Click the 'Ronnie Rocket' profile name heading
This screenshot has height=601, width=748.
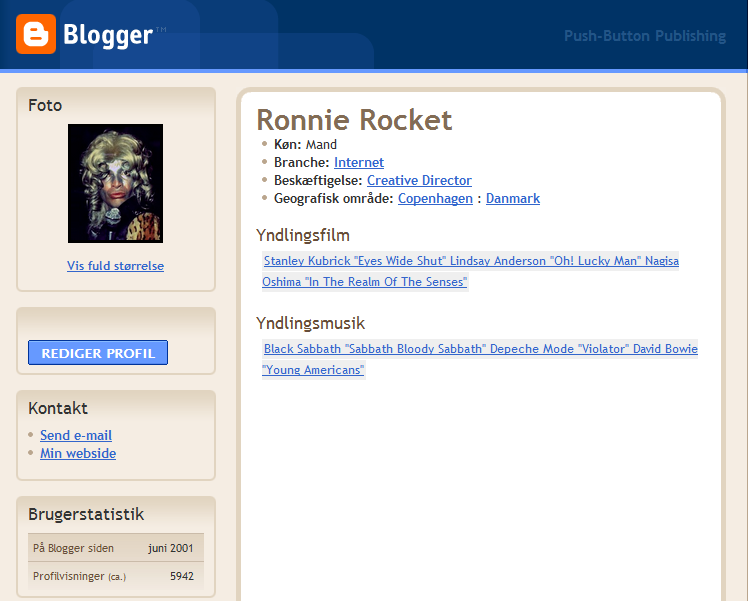point(354,120)
